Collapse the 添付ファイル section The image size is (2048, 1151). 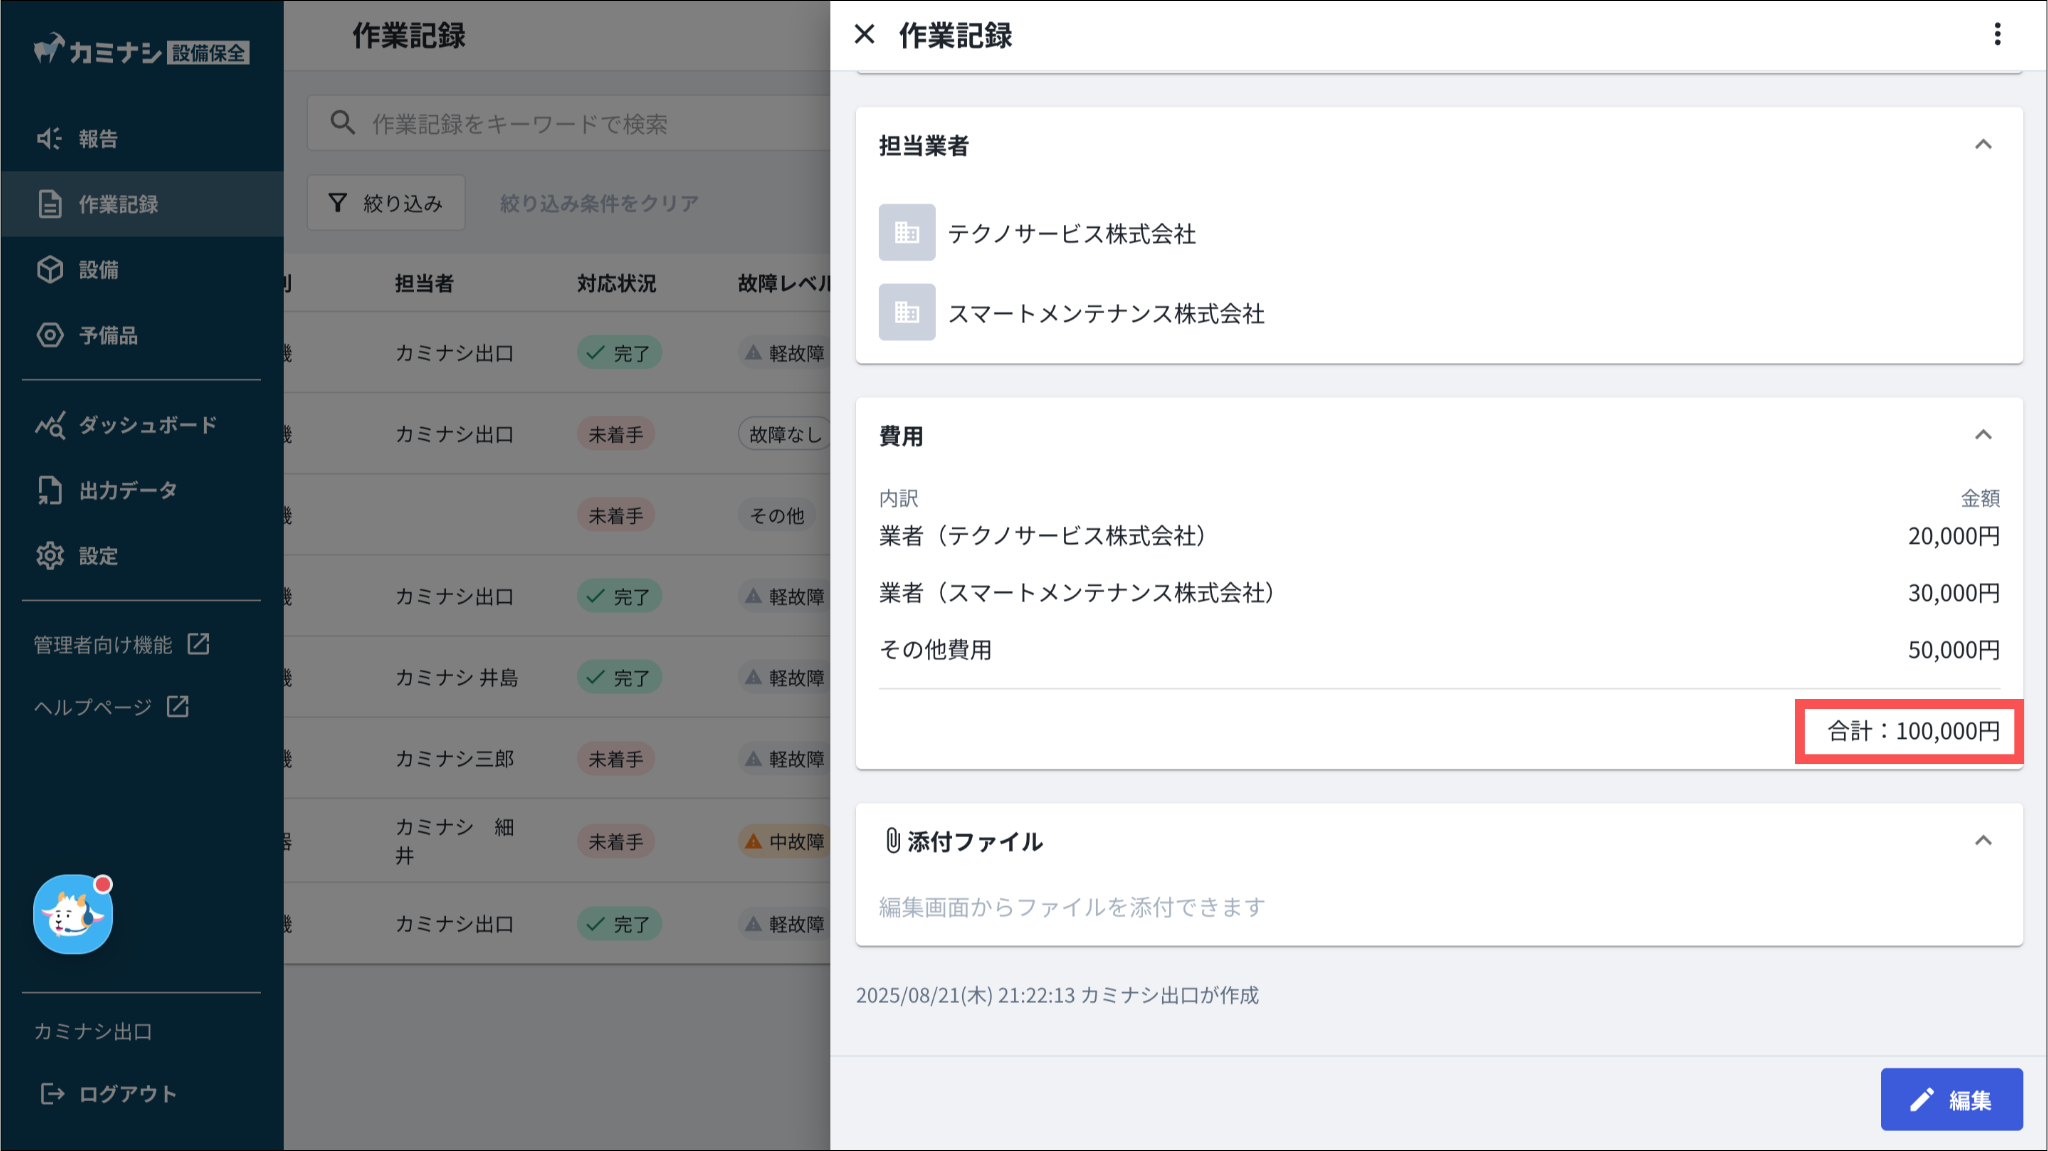[1983, 841]
